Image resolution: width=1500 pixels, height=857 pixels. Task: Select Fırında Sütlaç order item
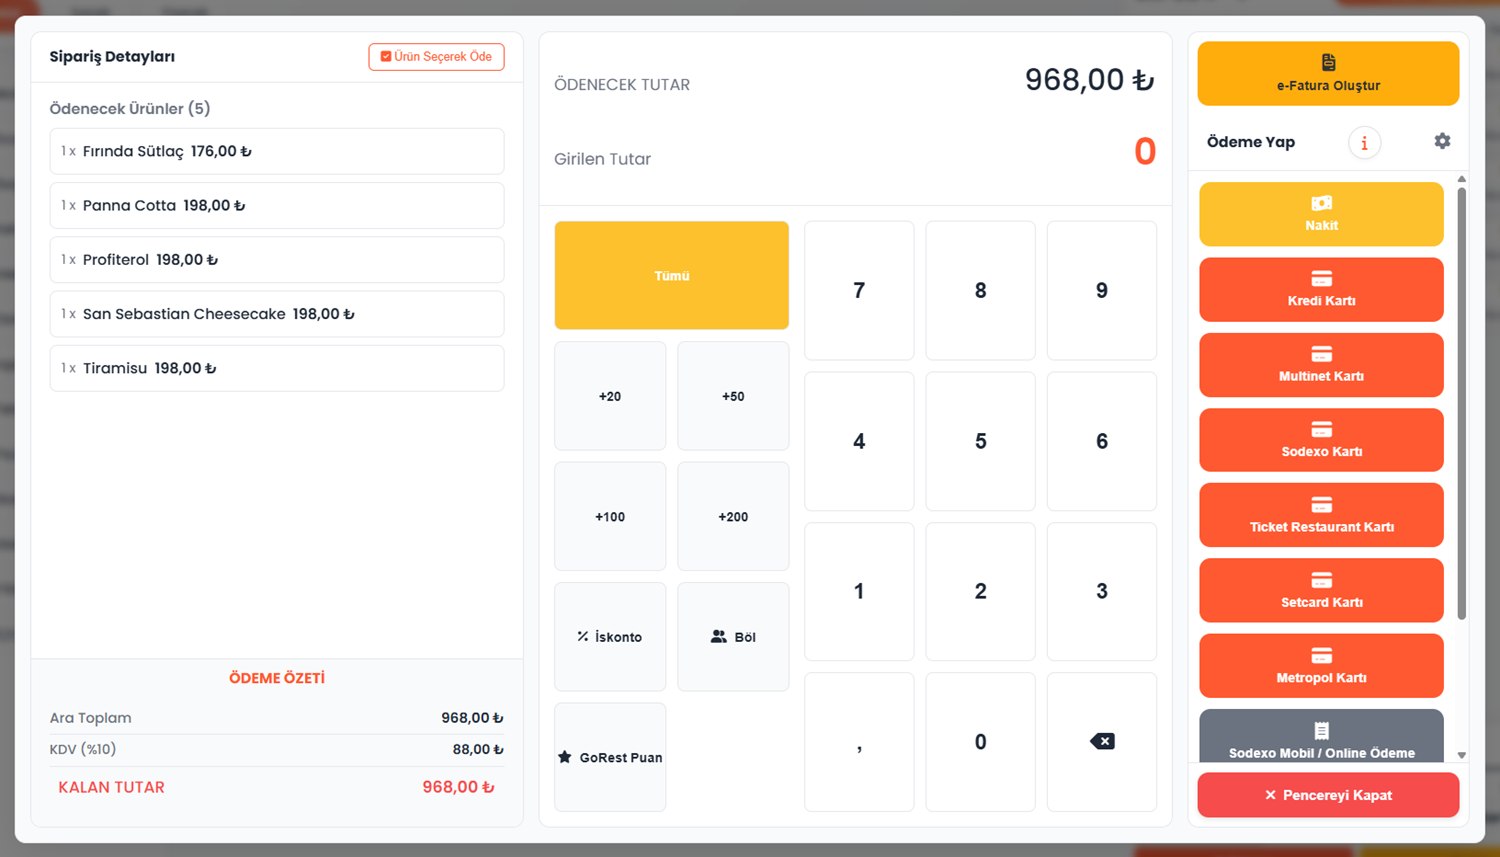(x=277, y=151)
